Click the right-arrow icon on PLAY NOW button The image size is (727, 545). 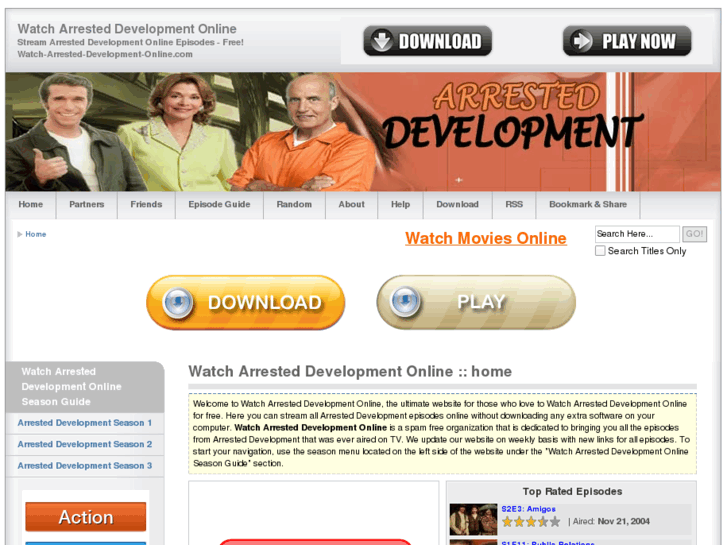(581, 41)
